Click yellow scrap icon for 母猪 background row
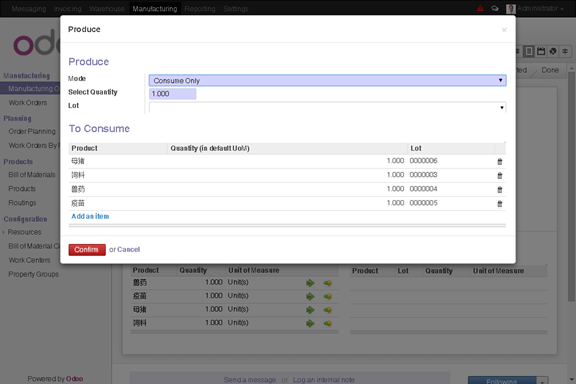Viewport: 576px width, 384px height. pyautogui.click(x=328, y=310)
